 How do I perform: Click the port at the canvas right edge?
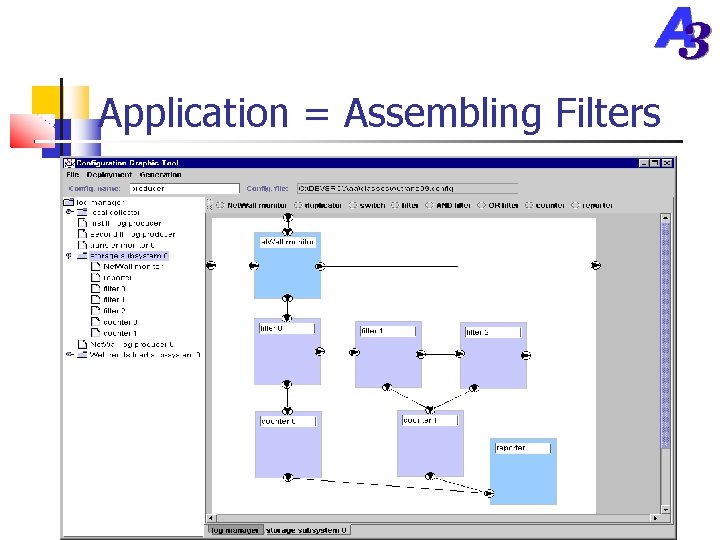[596, 265]
